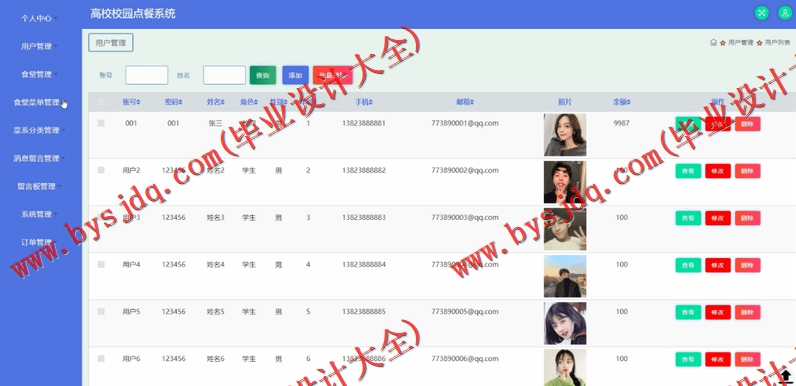Click the fullscreen icon in top bar
The width and height of the screenshot is (796, 386).
point(761,13)
